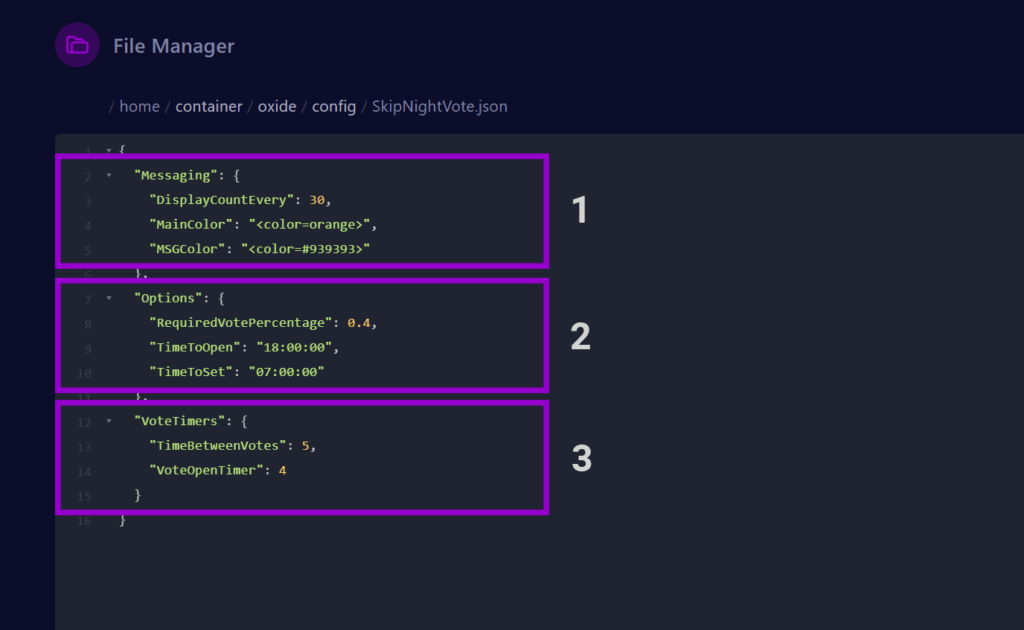Click the MSGColor #939393 value
The image size is (1024, 630).
(x=305, y=249)
